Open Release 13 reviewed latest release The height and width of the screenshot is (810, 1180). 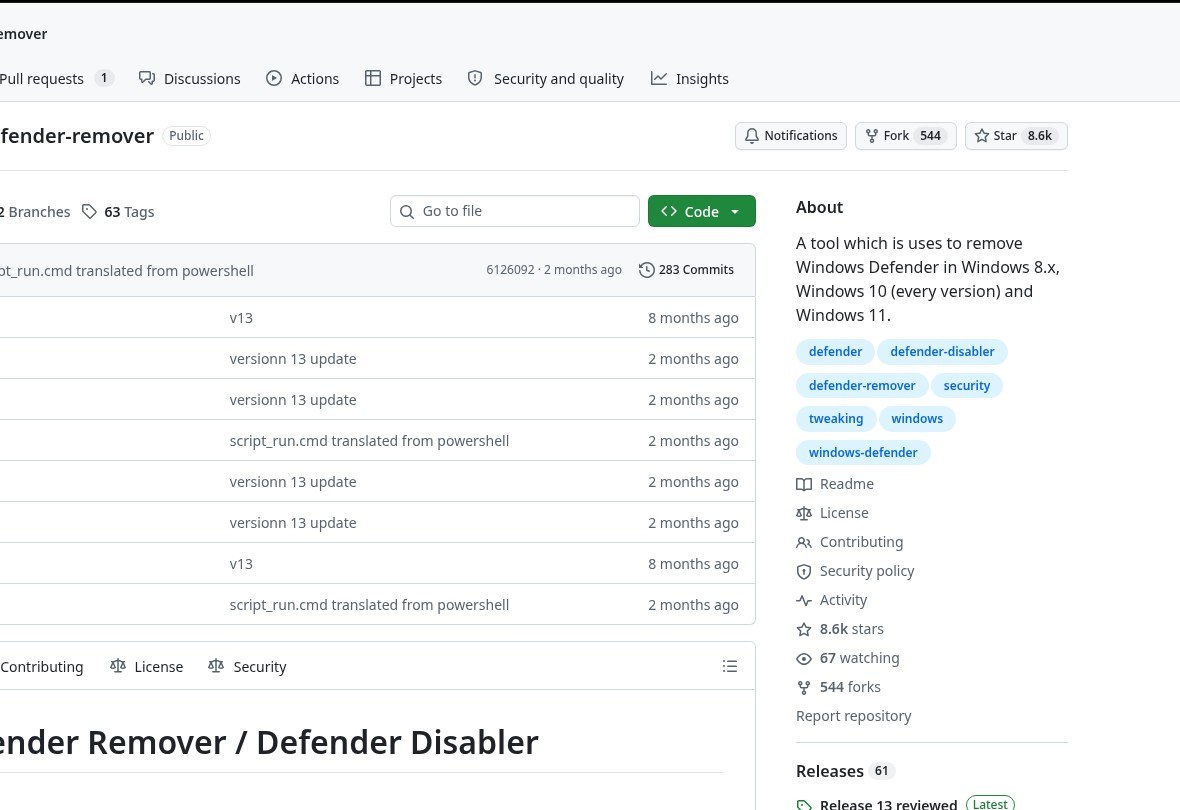(888, 804)
